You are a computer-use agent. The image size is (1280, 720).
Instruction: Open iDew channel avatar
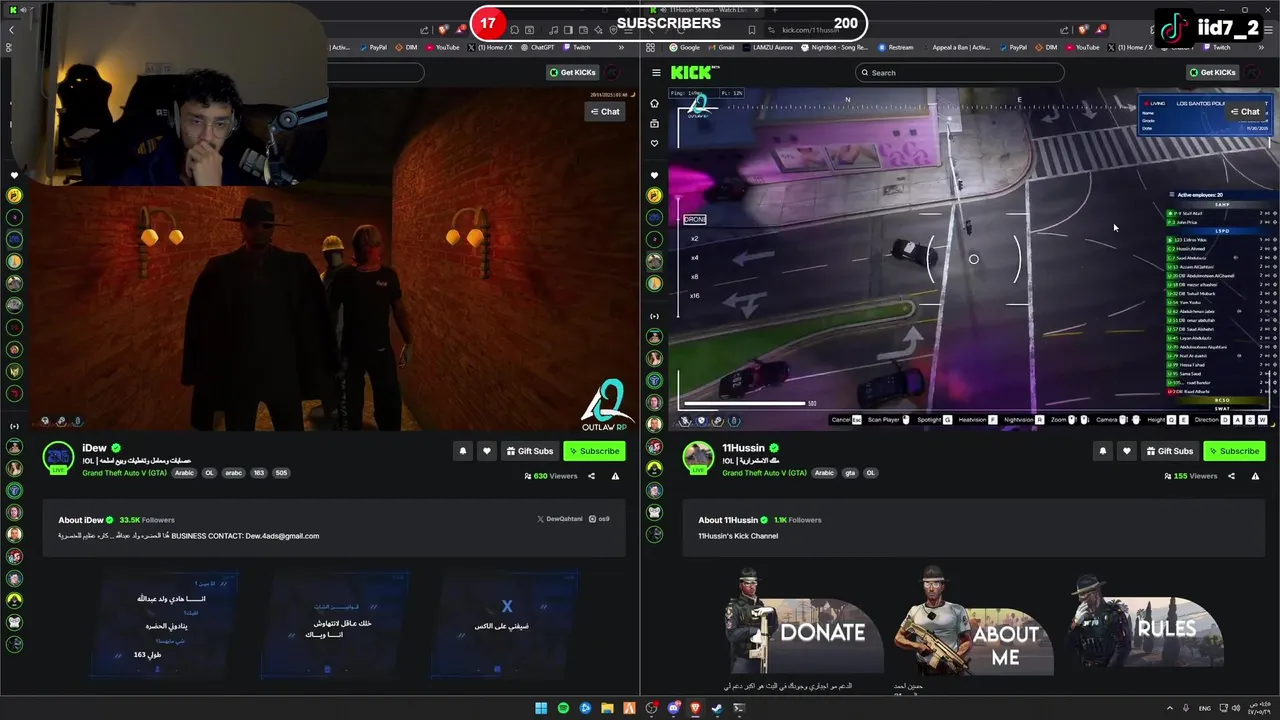pyautogui.click(x=59, y=458)
